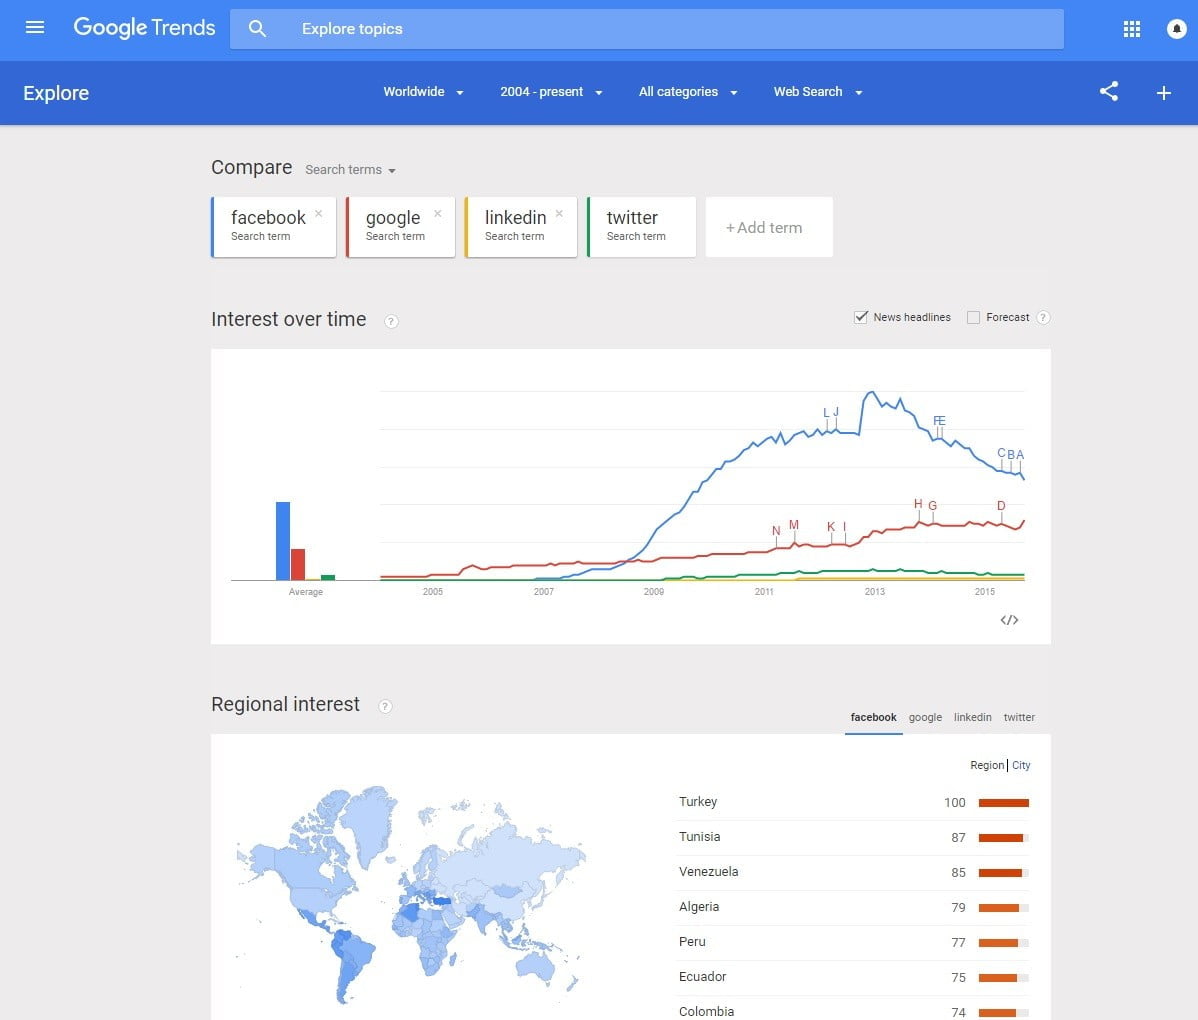This screenshot has height=1020, width=1198.
Task: Click the red google average bar
Action: (298, 565)
